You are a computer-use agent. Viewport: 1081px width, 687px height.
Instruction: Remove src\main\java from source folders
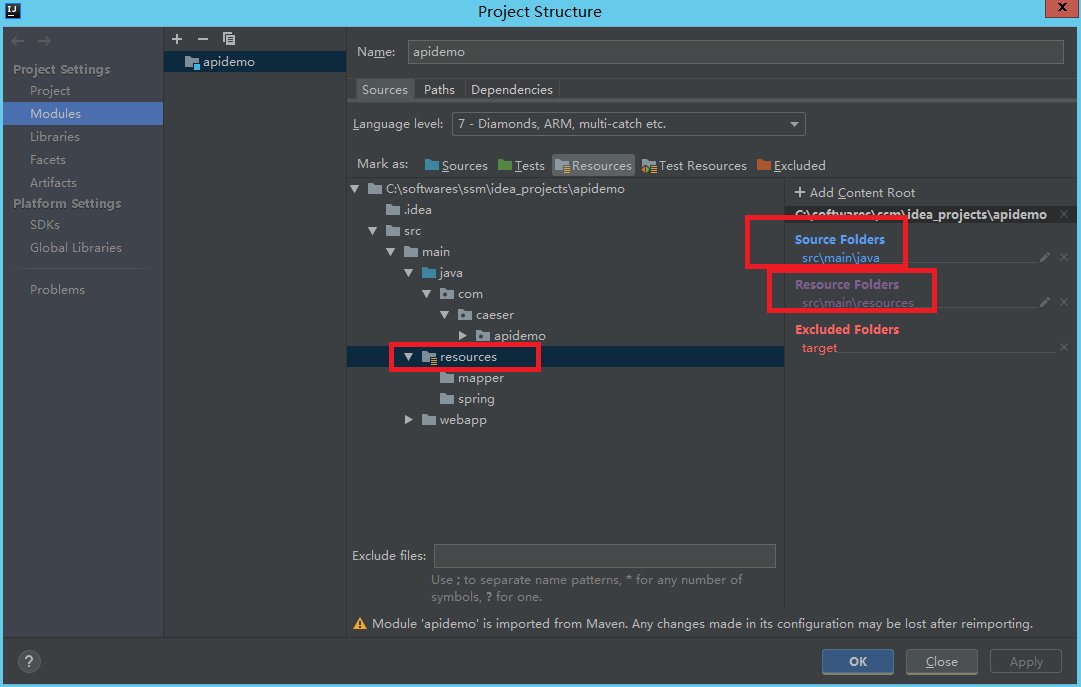click(x=1064, y=257)
